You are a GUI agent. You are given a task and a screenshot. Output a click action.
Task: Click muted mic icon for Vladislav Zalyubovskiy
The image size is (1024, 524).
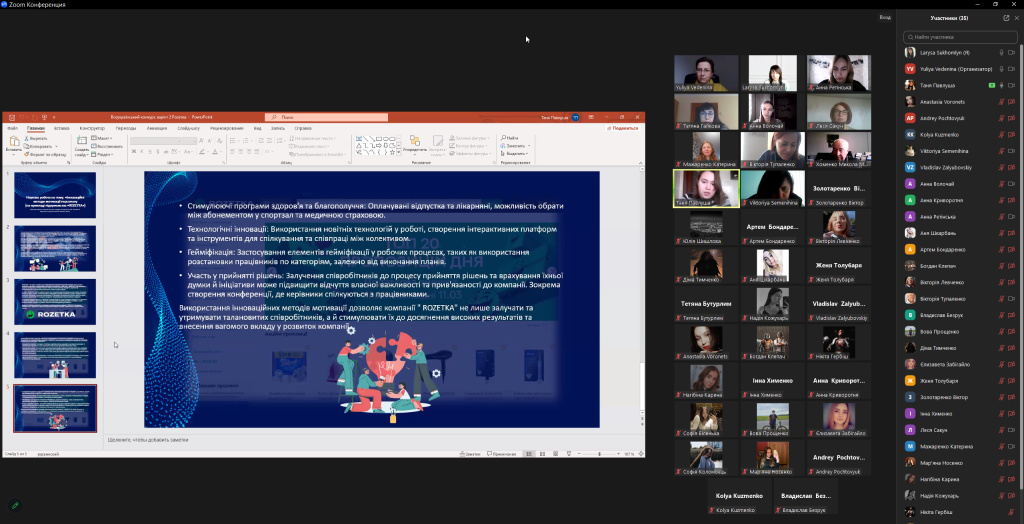[1001, 167]
